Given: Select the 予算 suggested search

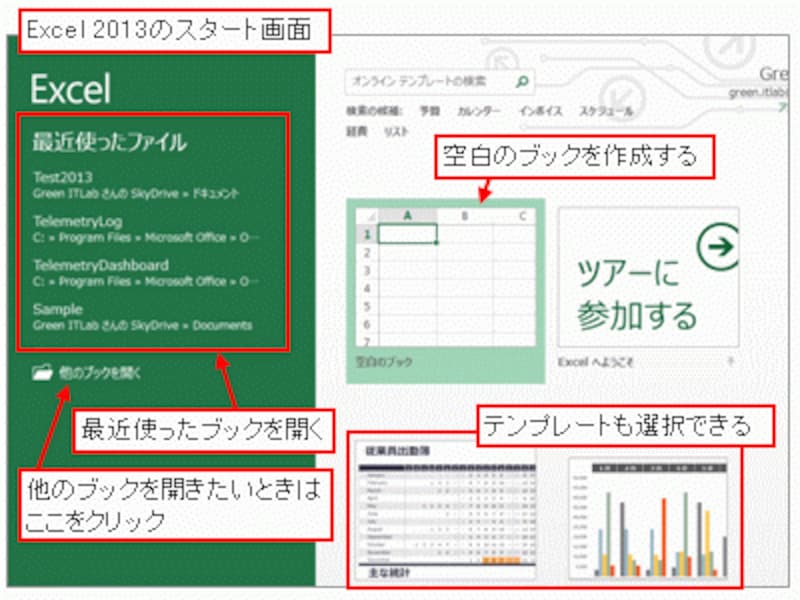Looking at the screenshot, I should point(429,111).
